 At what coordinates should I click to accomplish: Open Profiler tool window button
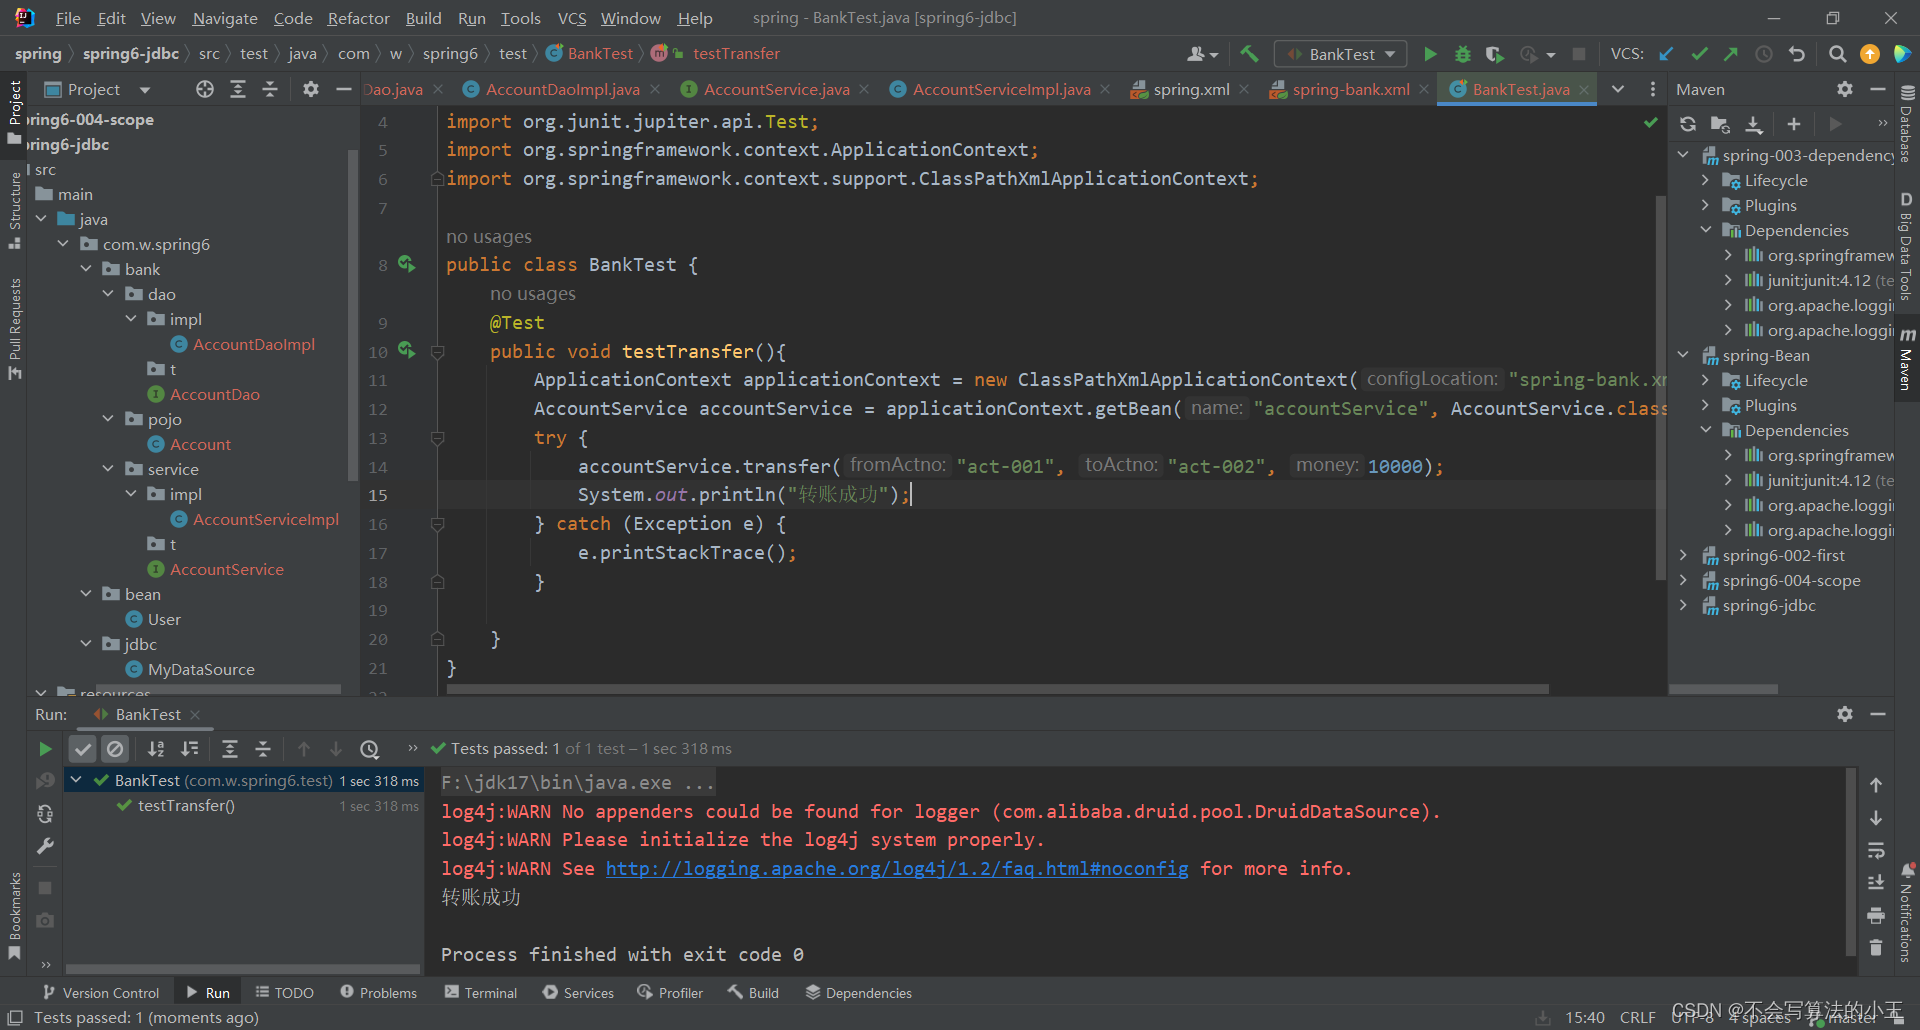point(670,993)
